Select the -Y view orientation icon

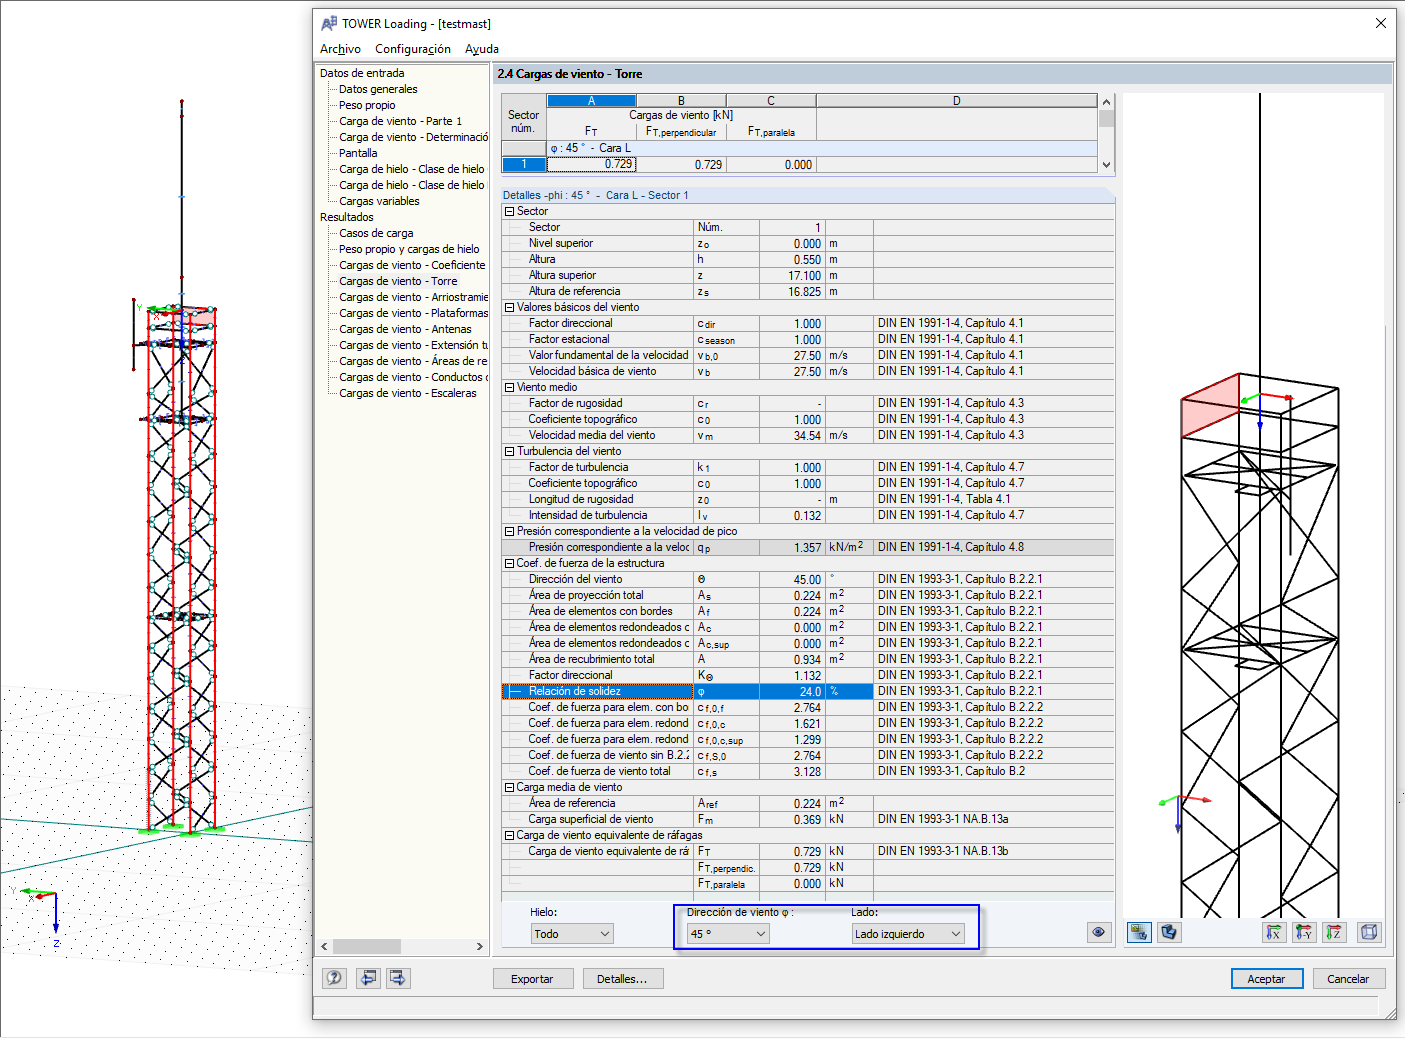tap(1304, 932)
